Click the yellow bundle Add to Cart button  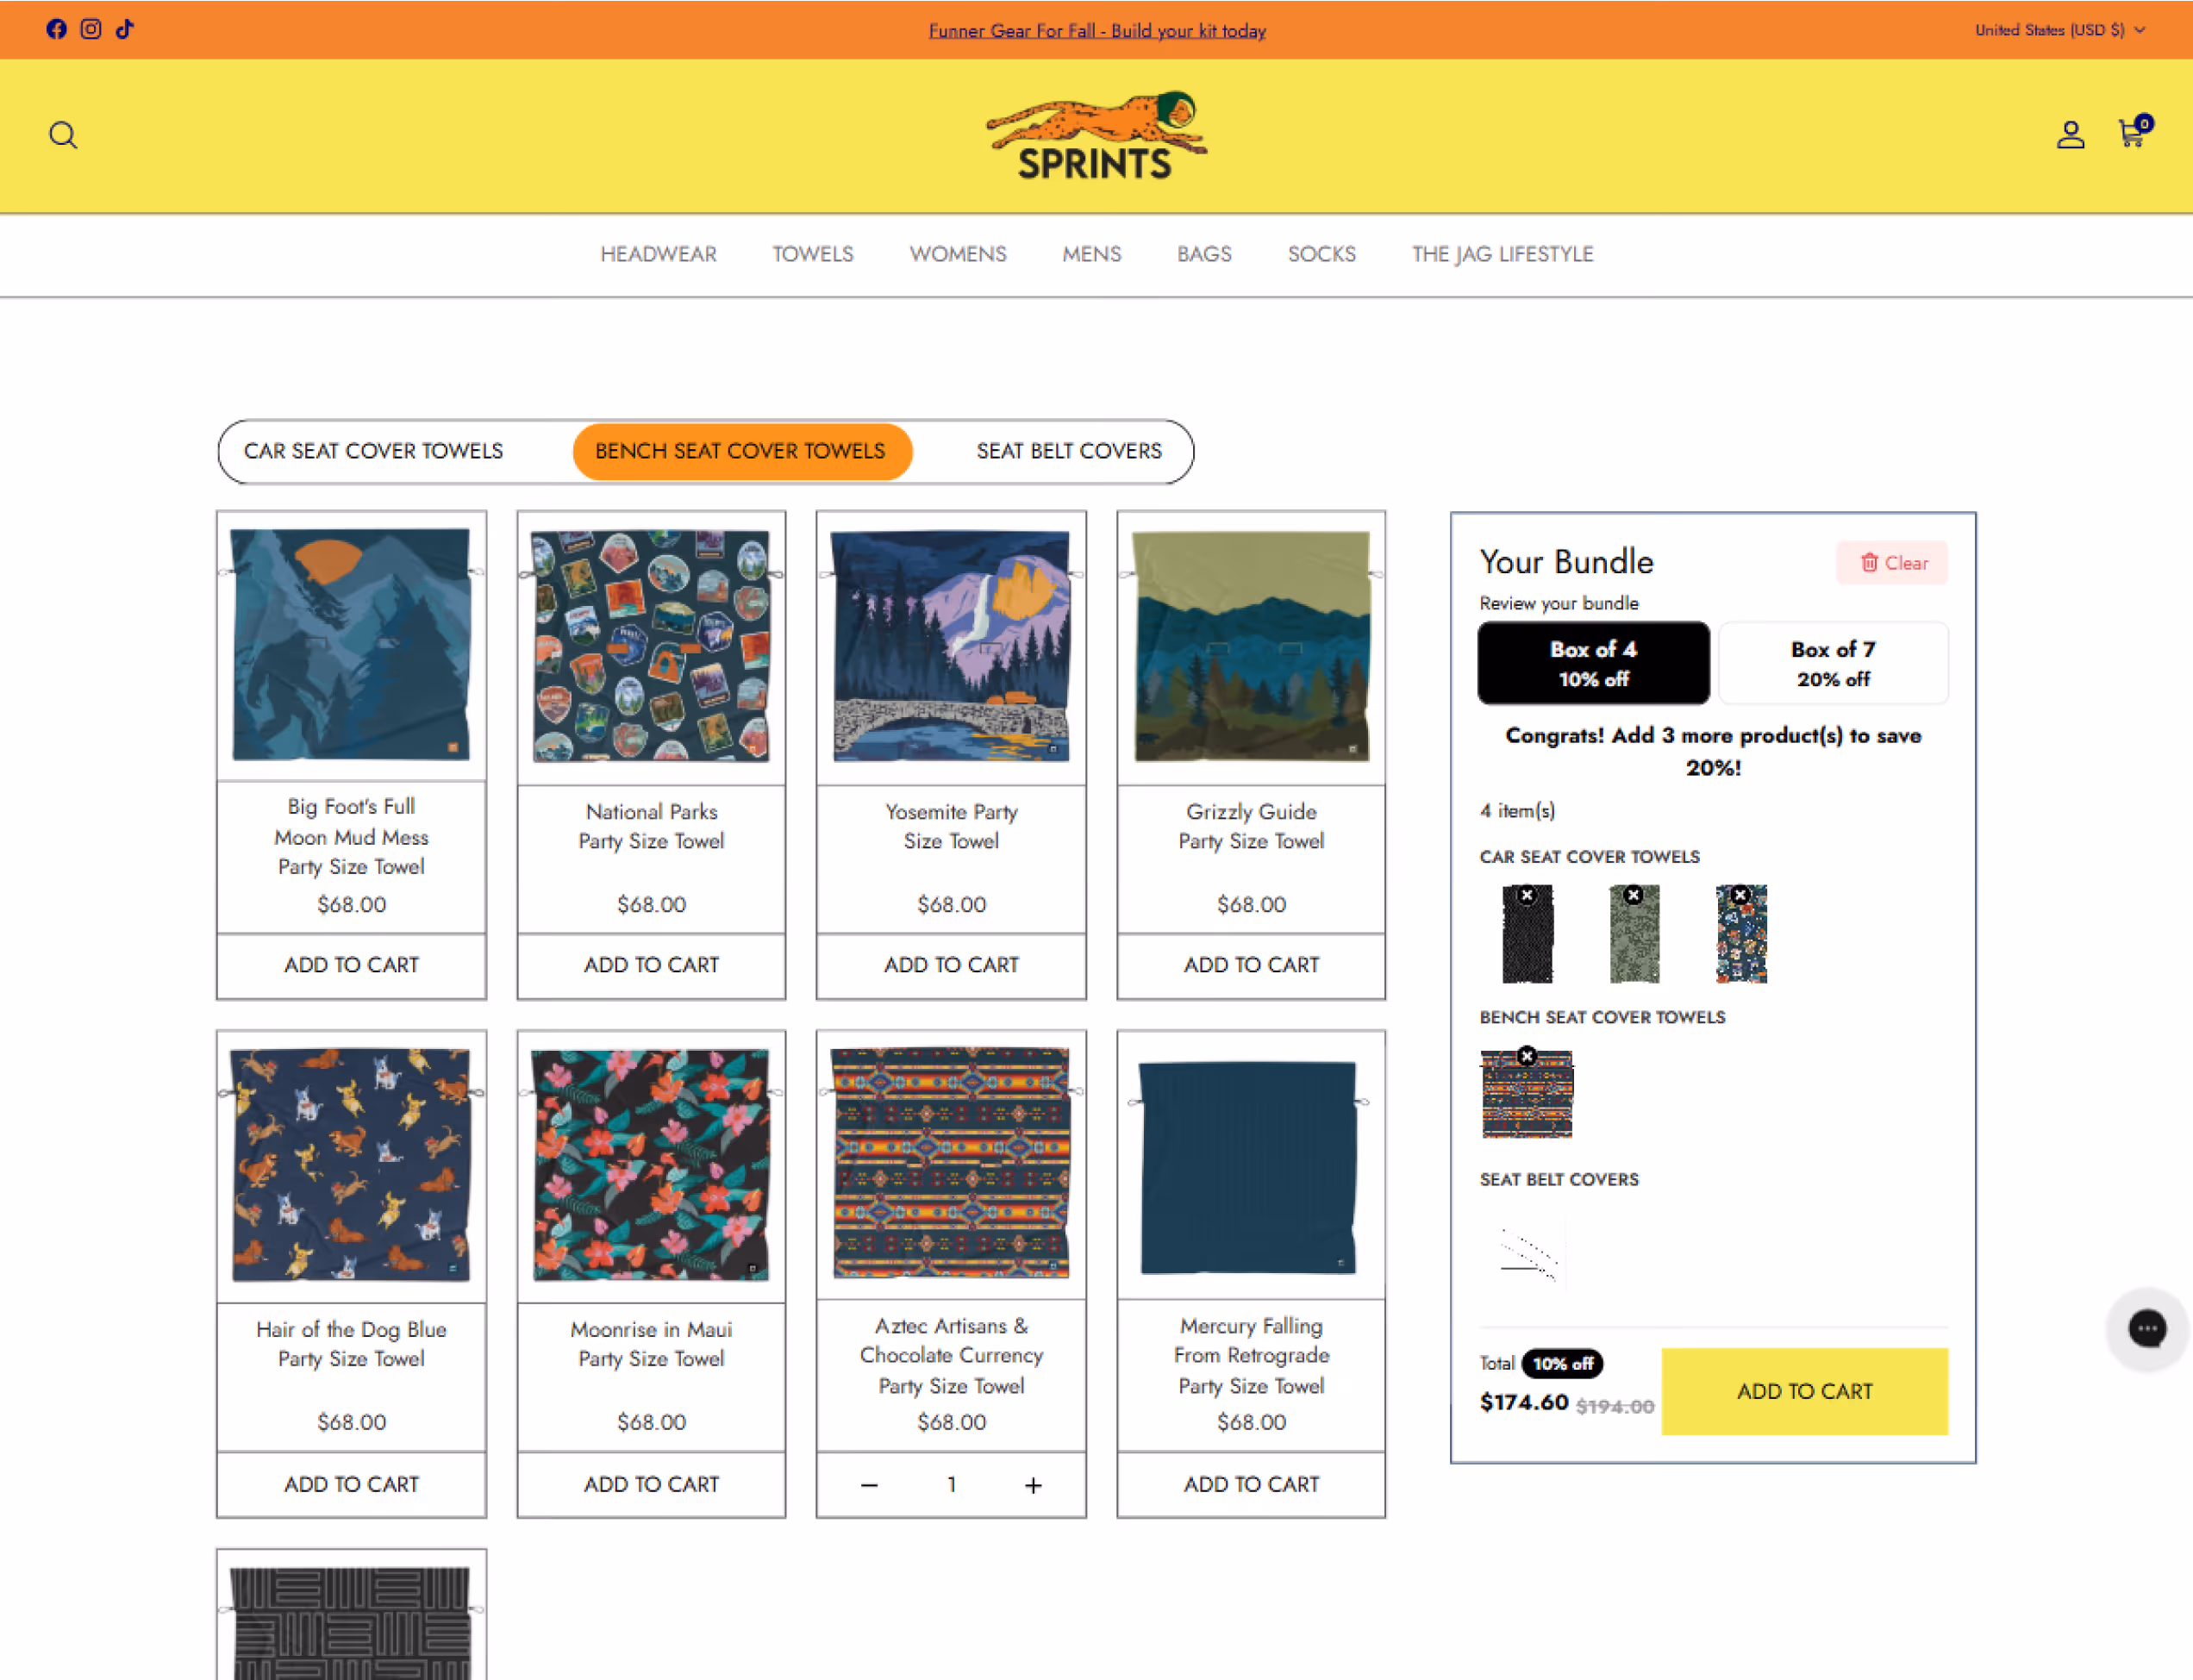click(1803, 1391)
